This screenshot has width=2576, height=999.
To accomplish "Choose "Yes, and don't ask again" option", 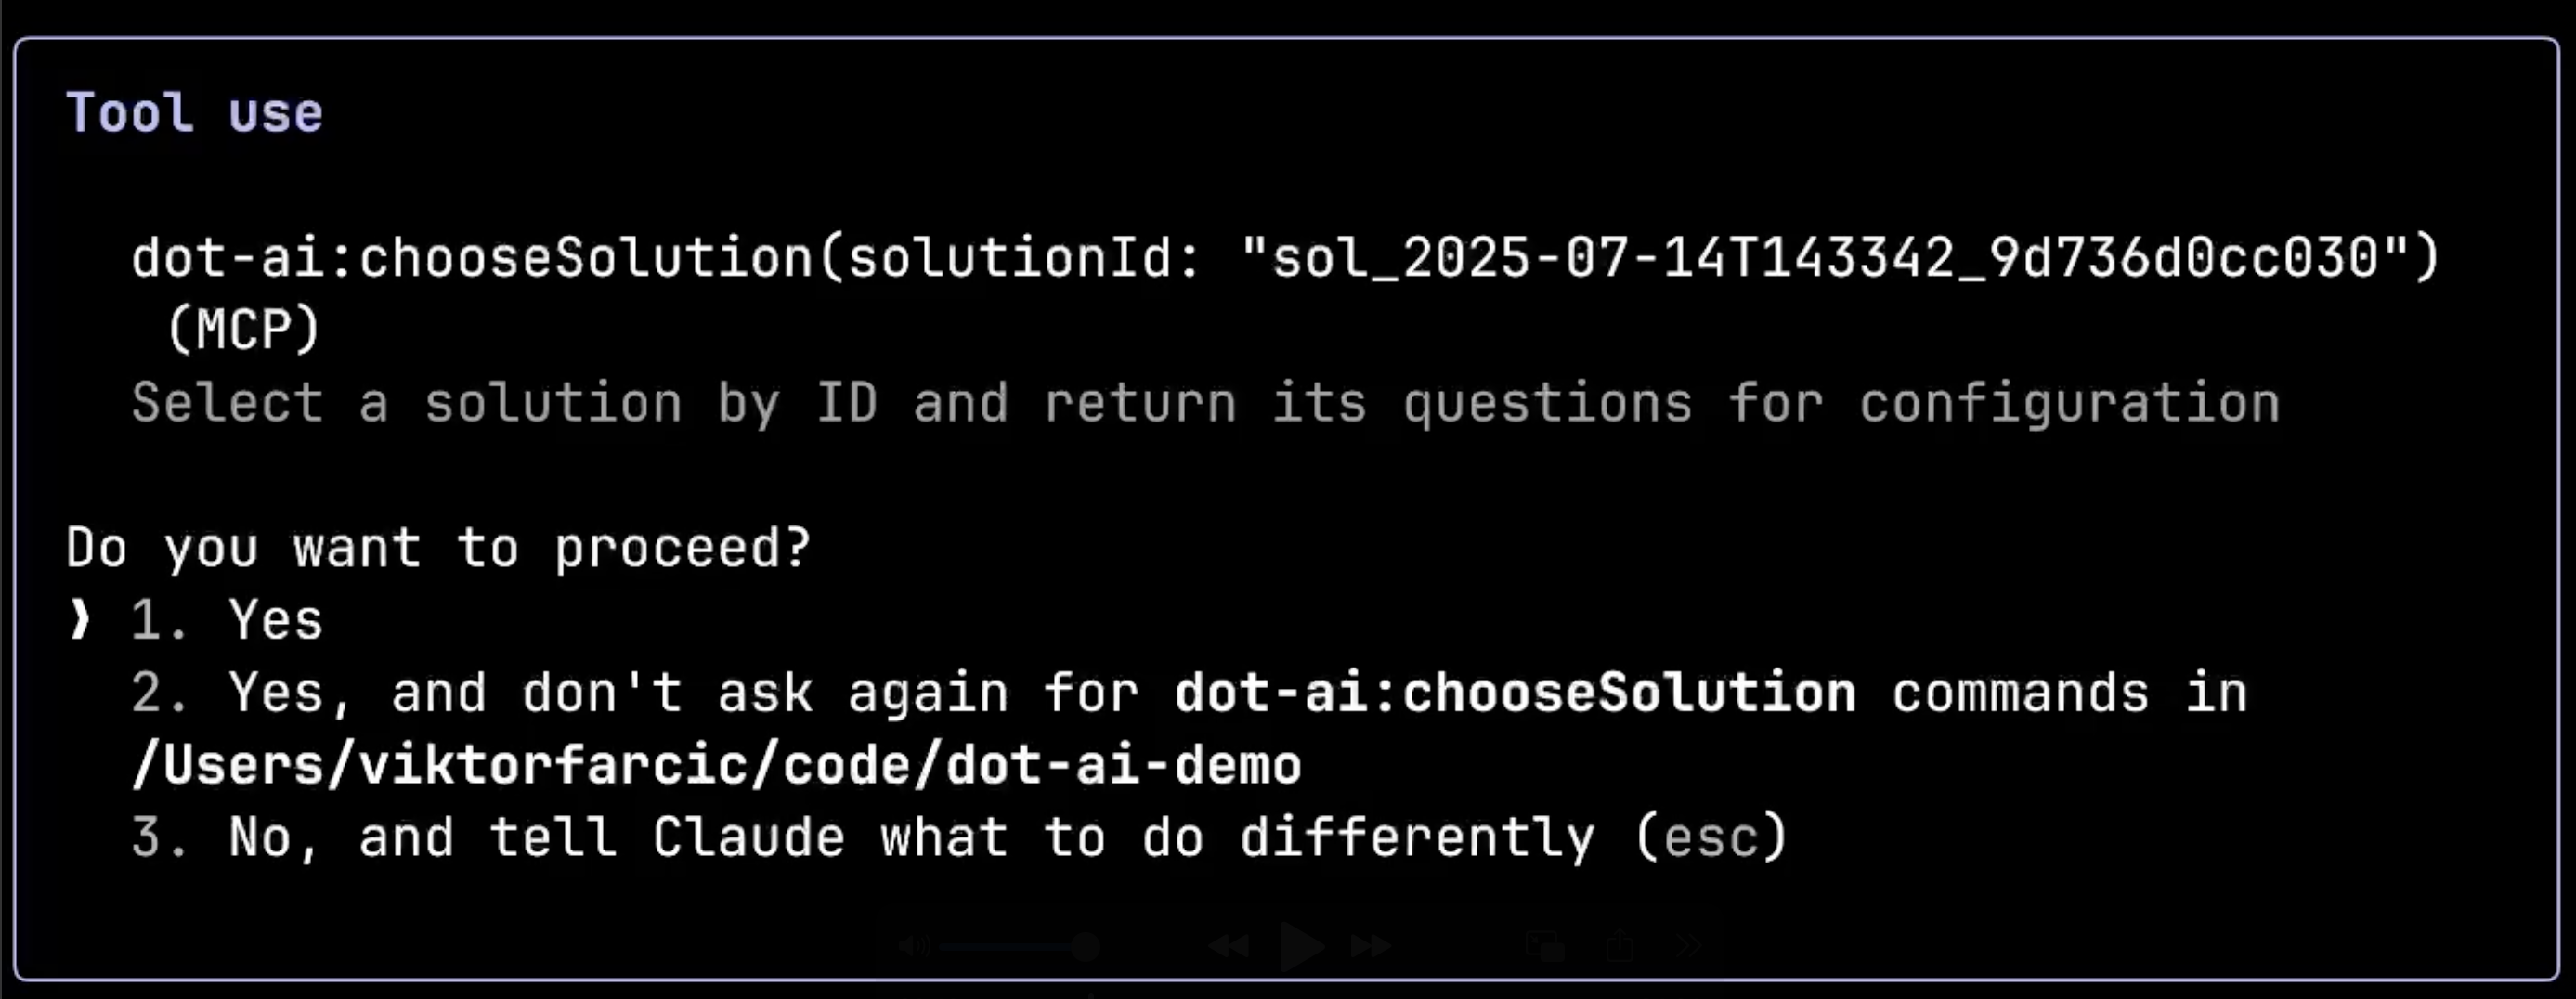I will click(1189, 728).
